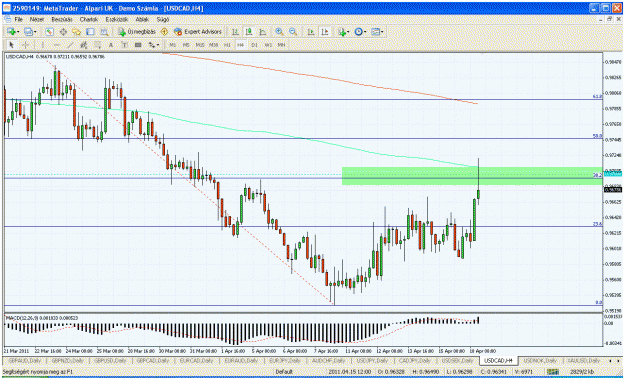Click the green highlighted rectangle zone on chart
Image resolution: width=625 pixels, height=378 pixels.
point(472,176)
